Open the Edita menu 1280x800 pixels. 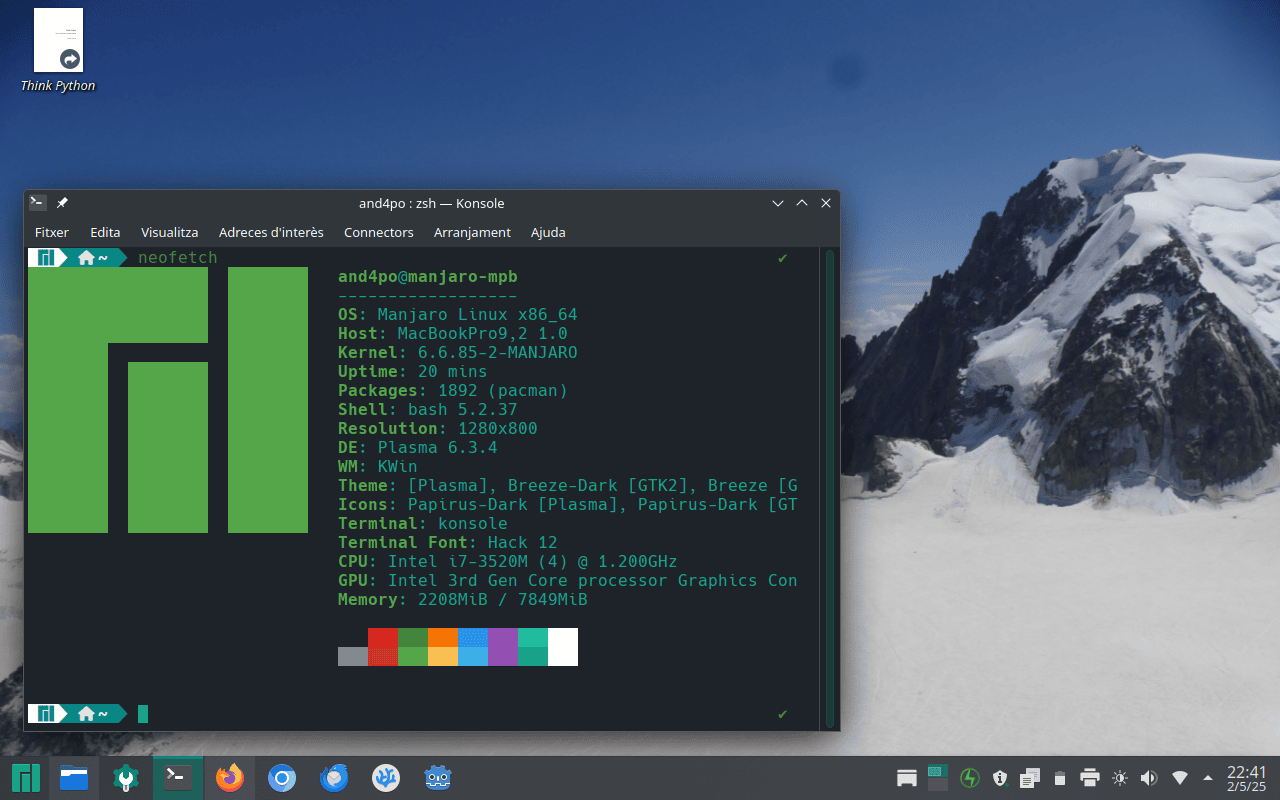[105, 232]
